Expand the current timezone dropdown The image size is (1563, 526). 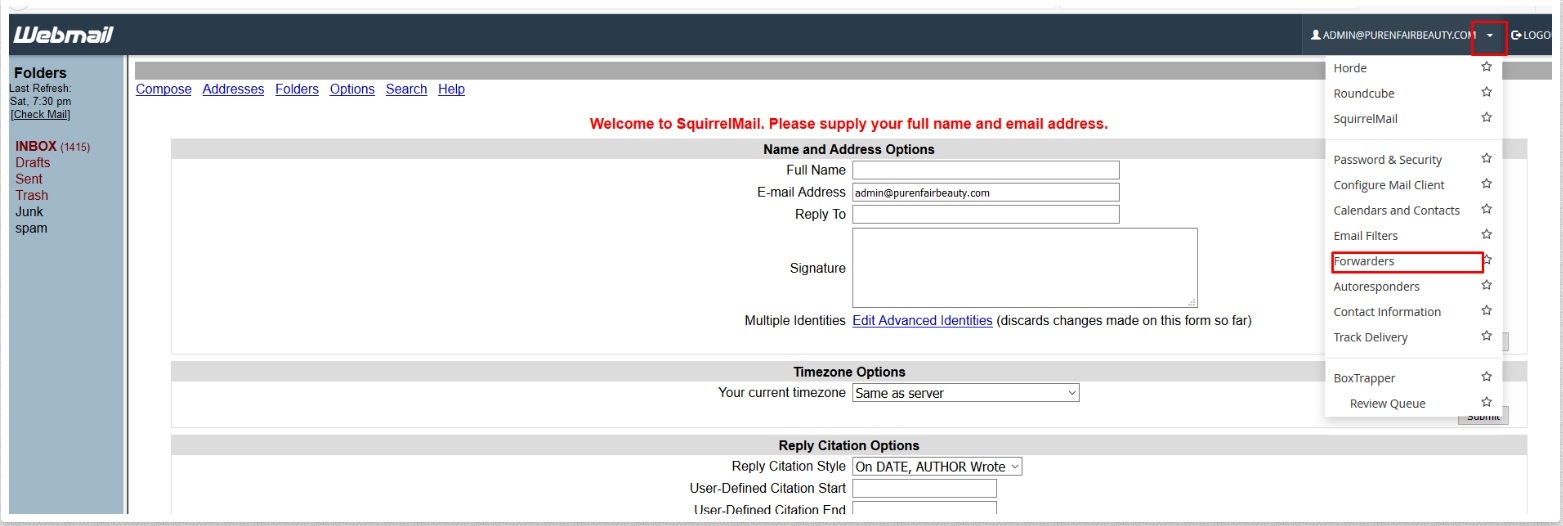[965, 393]
